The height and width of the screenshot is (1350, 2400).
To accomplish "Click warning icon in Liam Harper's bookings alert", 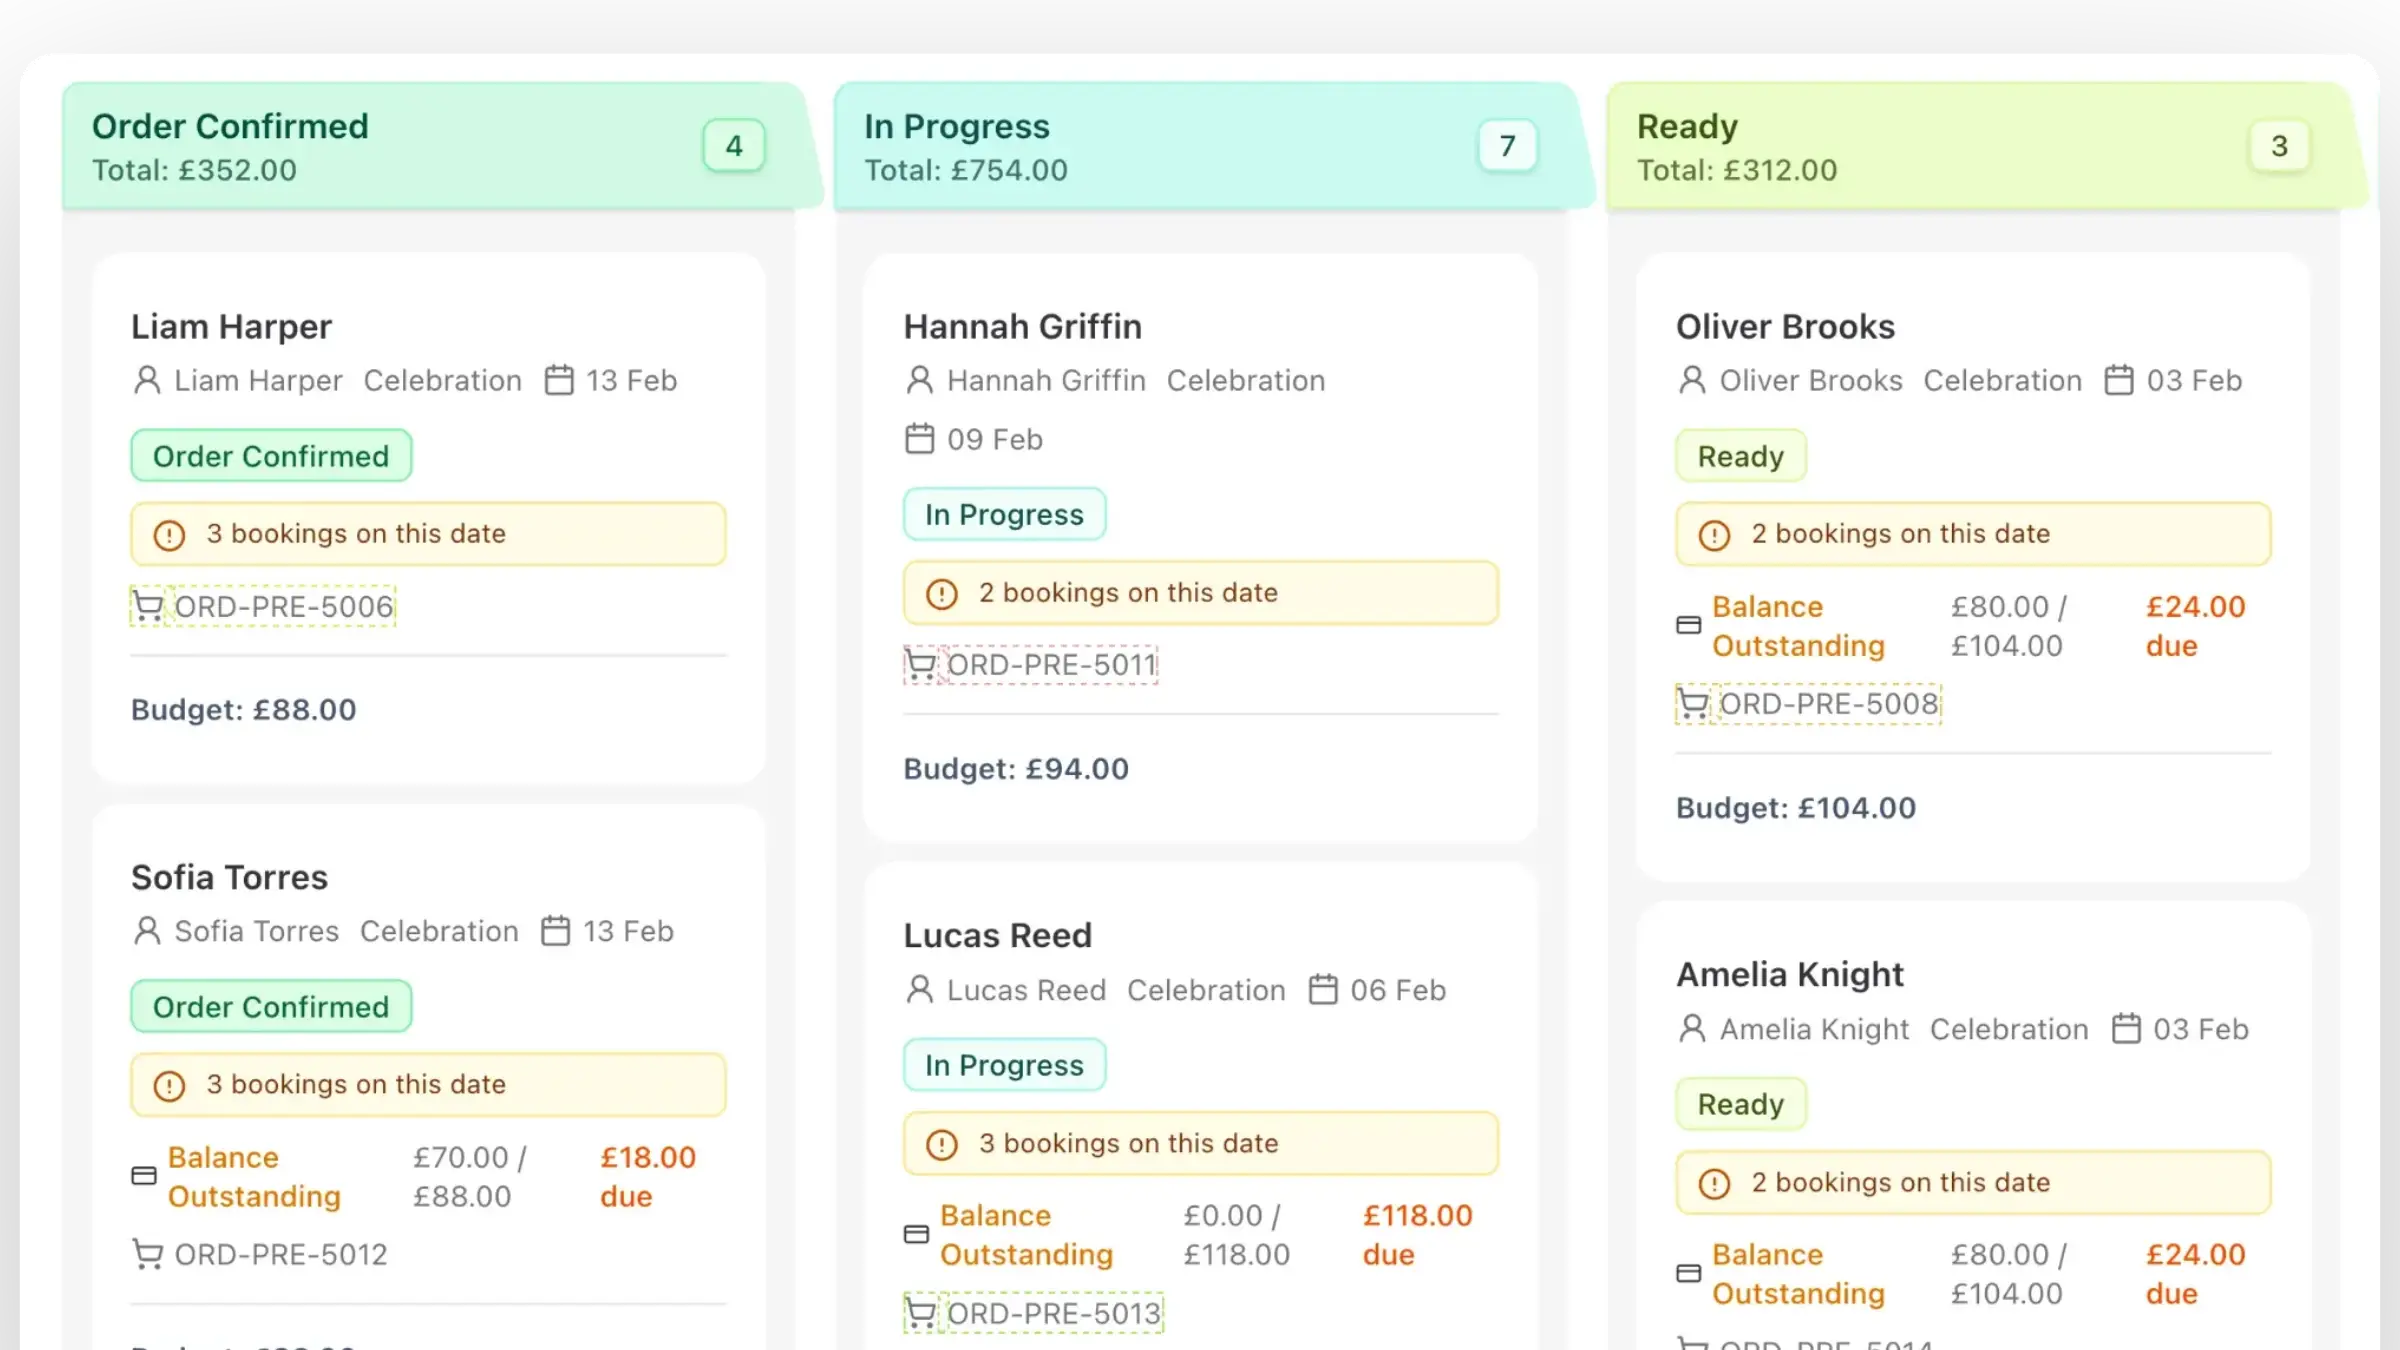I will (x=169, y=534).
